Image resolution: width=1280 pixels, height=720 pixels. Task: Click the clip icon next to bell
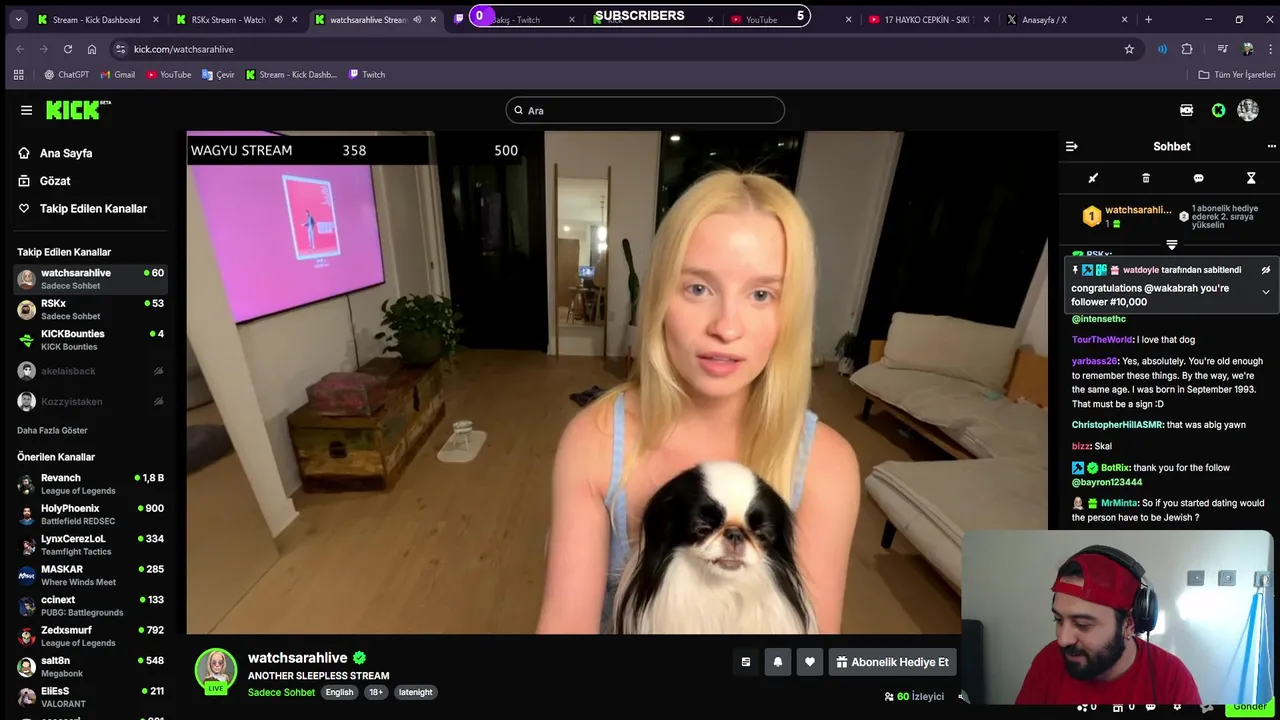746,662
